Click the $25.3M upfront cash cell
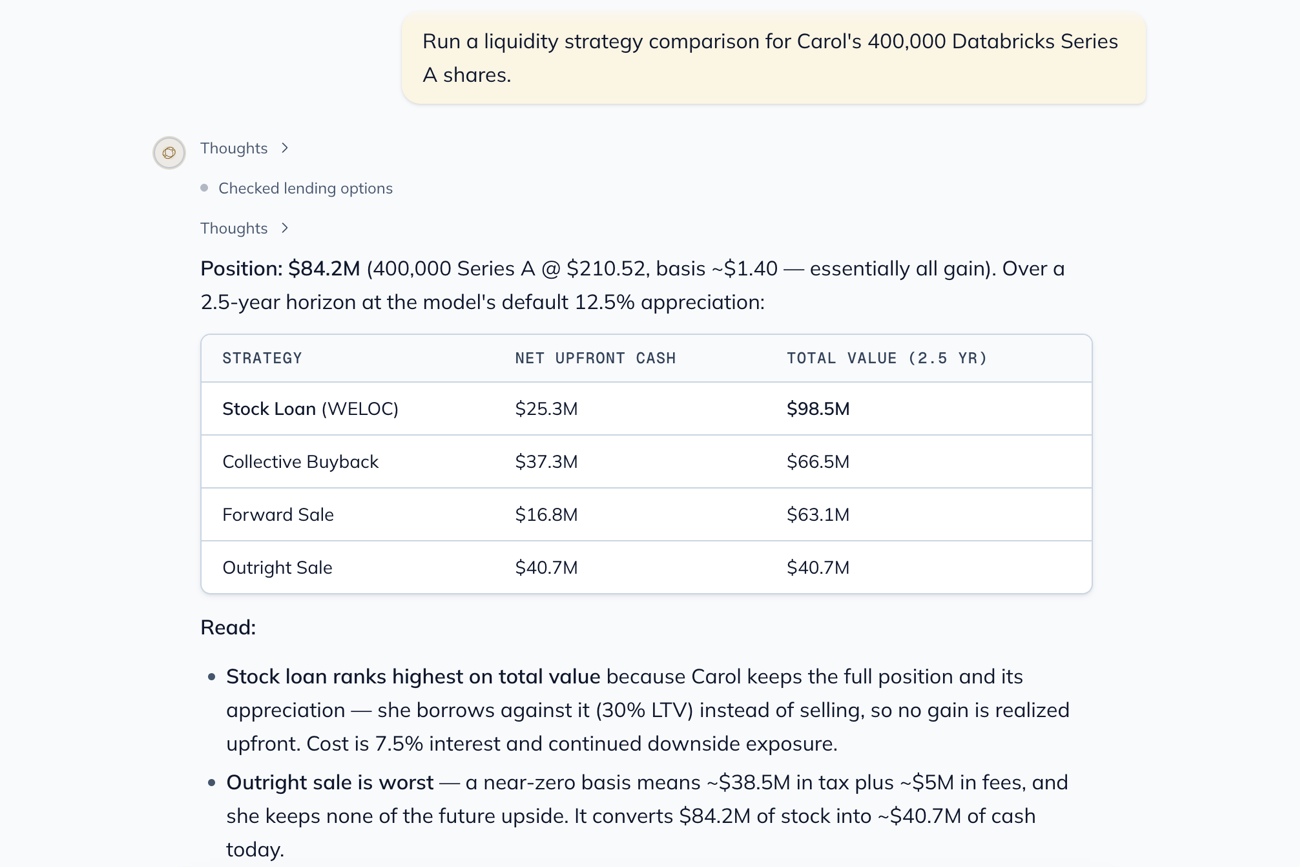1300x867 pixels. [x=546, y=408]
